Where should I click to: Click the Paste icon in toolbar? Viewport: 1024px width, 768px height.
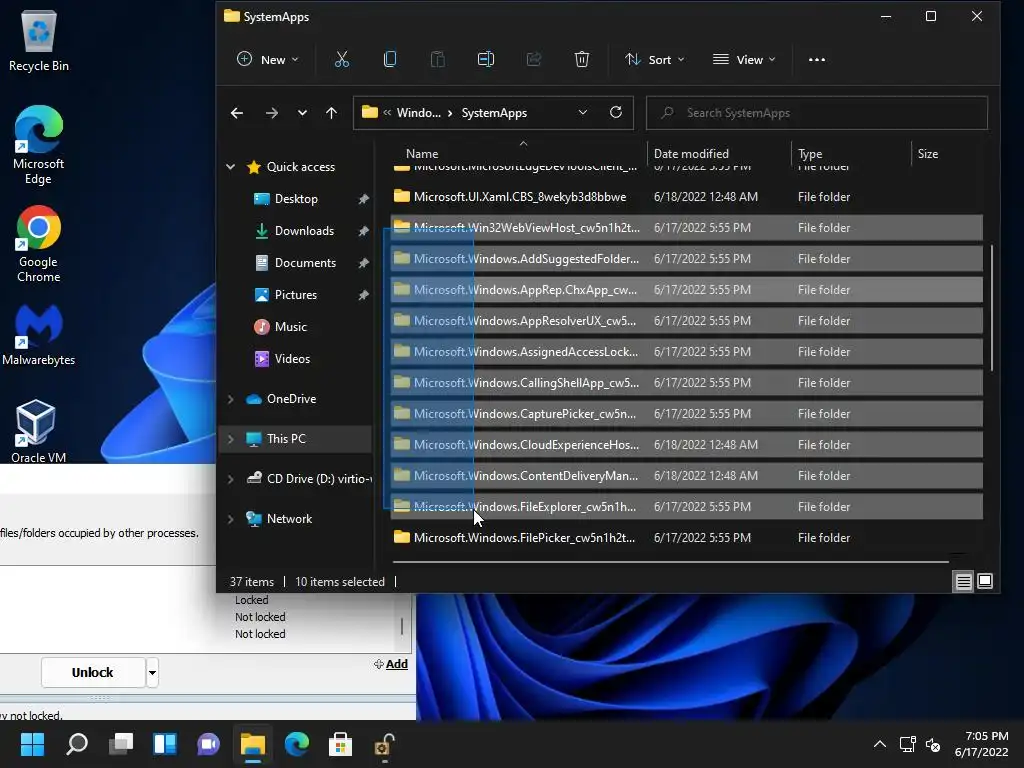pyautogui.click(x=438, y=59)
